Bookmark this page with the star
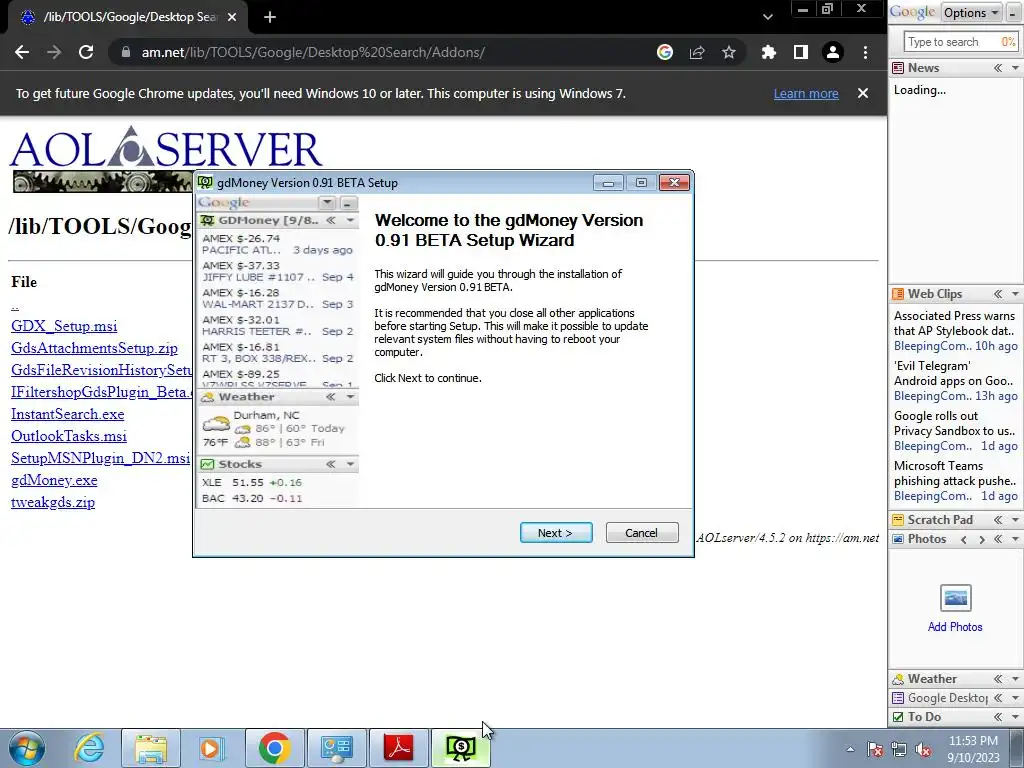The image size is (1024, 768). coord(729,52)
